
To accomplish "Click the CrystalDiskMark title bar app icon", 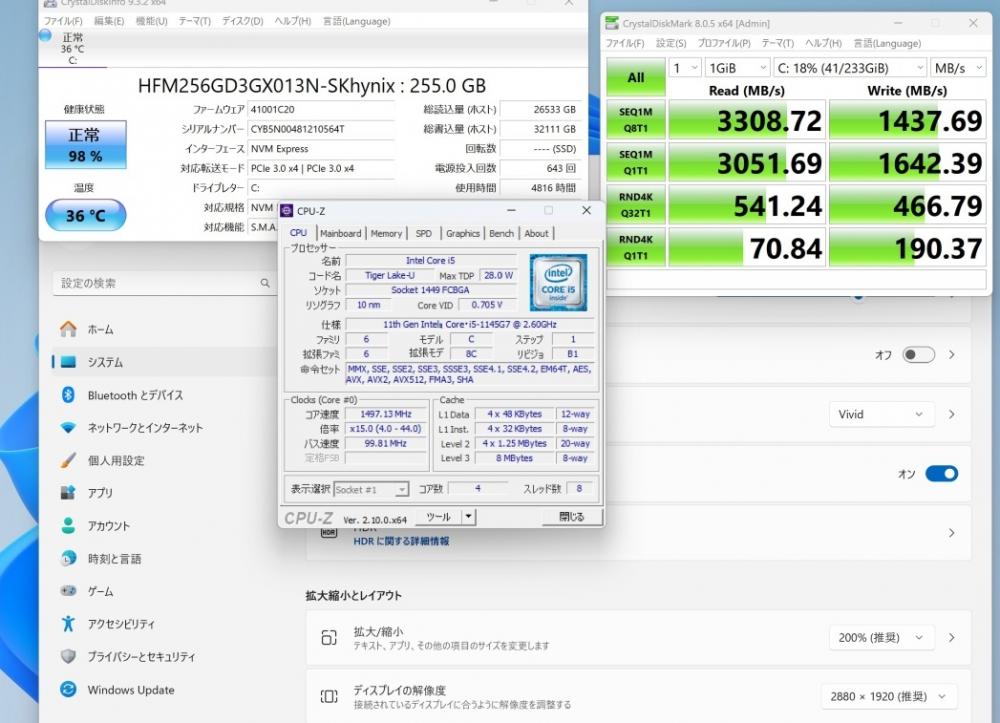I will [x=612, y=24].
